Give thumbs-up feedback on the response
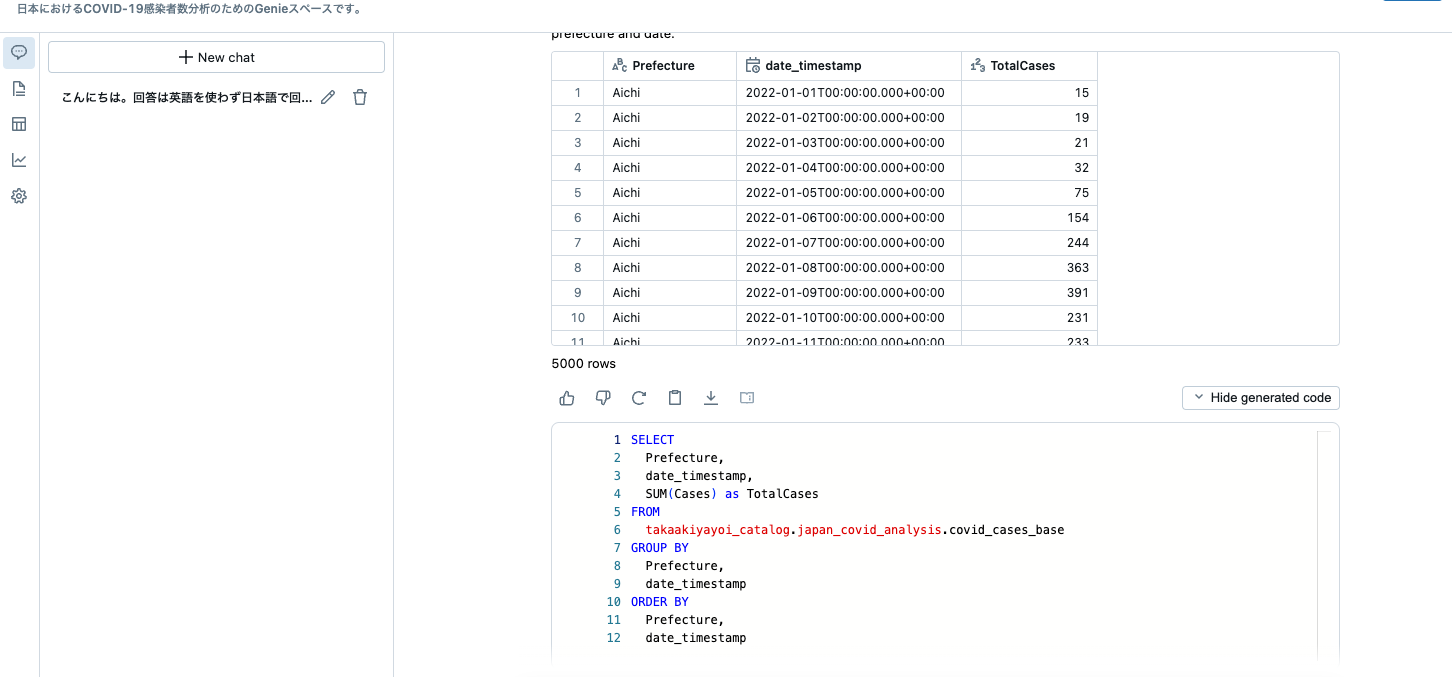 click(566, 397)
